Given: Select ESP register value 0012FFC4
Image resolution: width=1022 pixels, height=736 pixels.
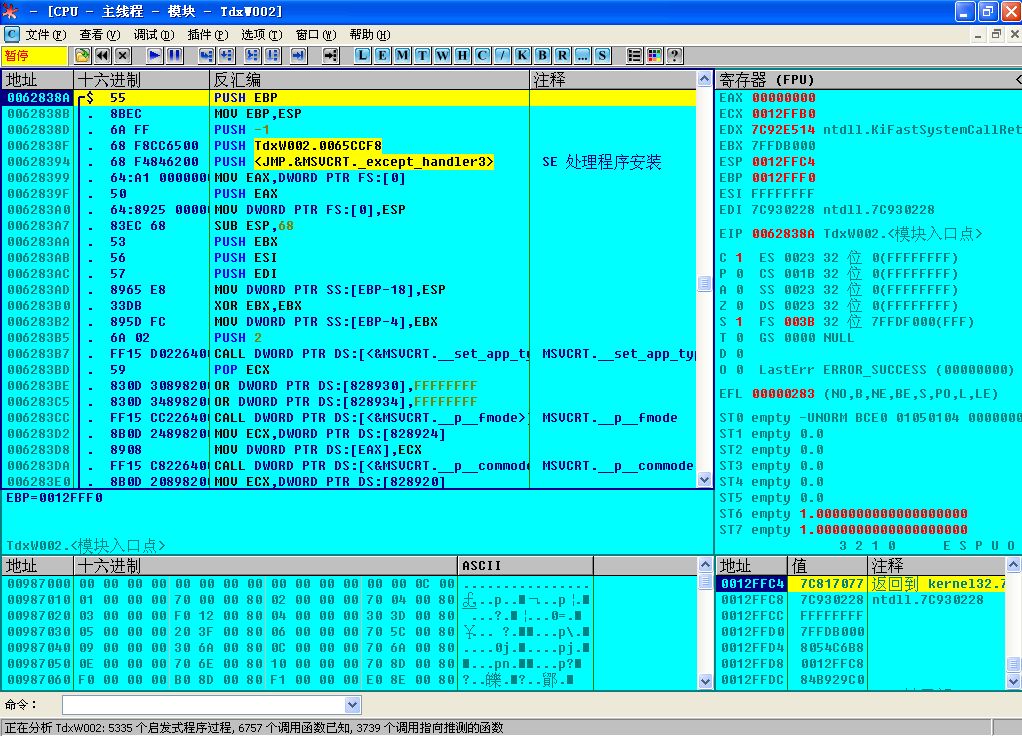Looking at the screenshot, I should pos(783,162).
